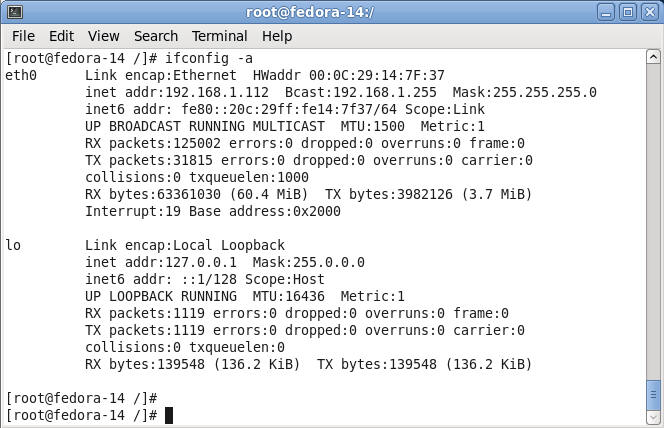The width and height of the screenshot is (664, 428).
Task: Click the eth0 interface name
Action: (x=21, y=75)
